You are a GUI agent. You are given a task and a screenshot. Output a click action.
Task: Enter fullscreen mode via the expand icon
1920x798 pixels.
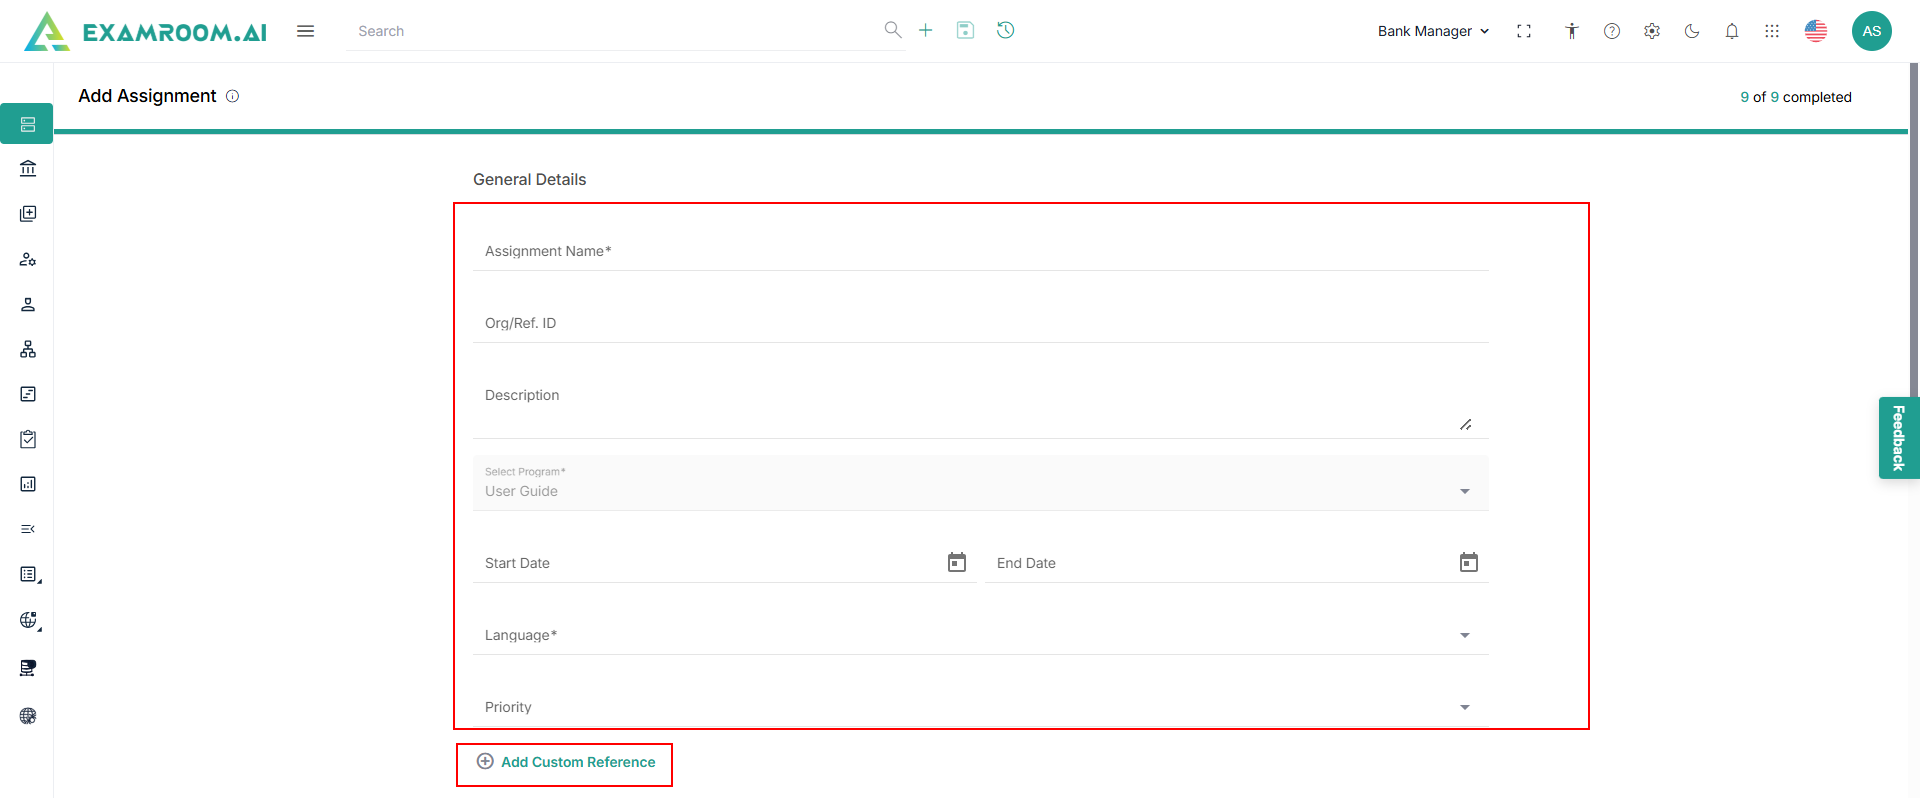tap(1524, 31)
